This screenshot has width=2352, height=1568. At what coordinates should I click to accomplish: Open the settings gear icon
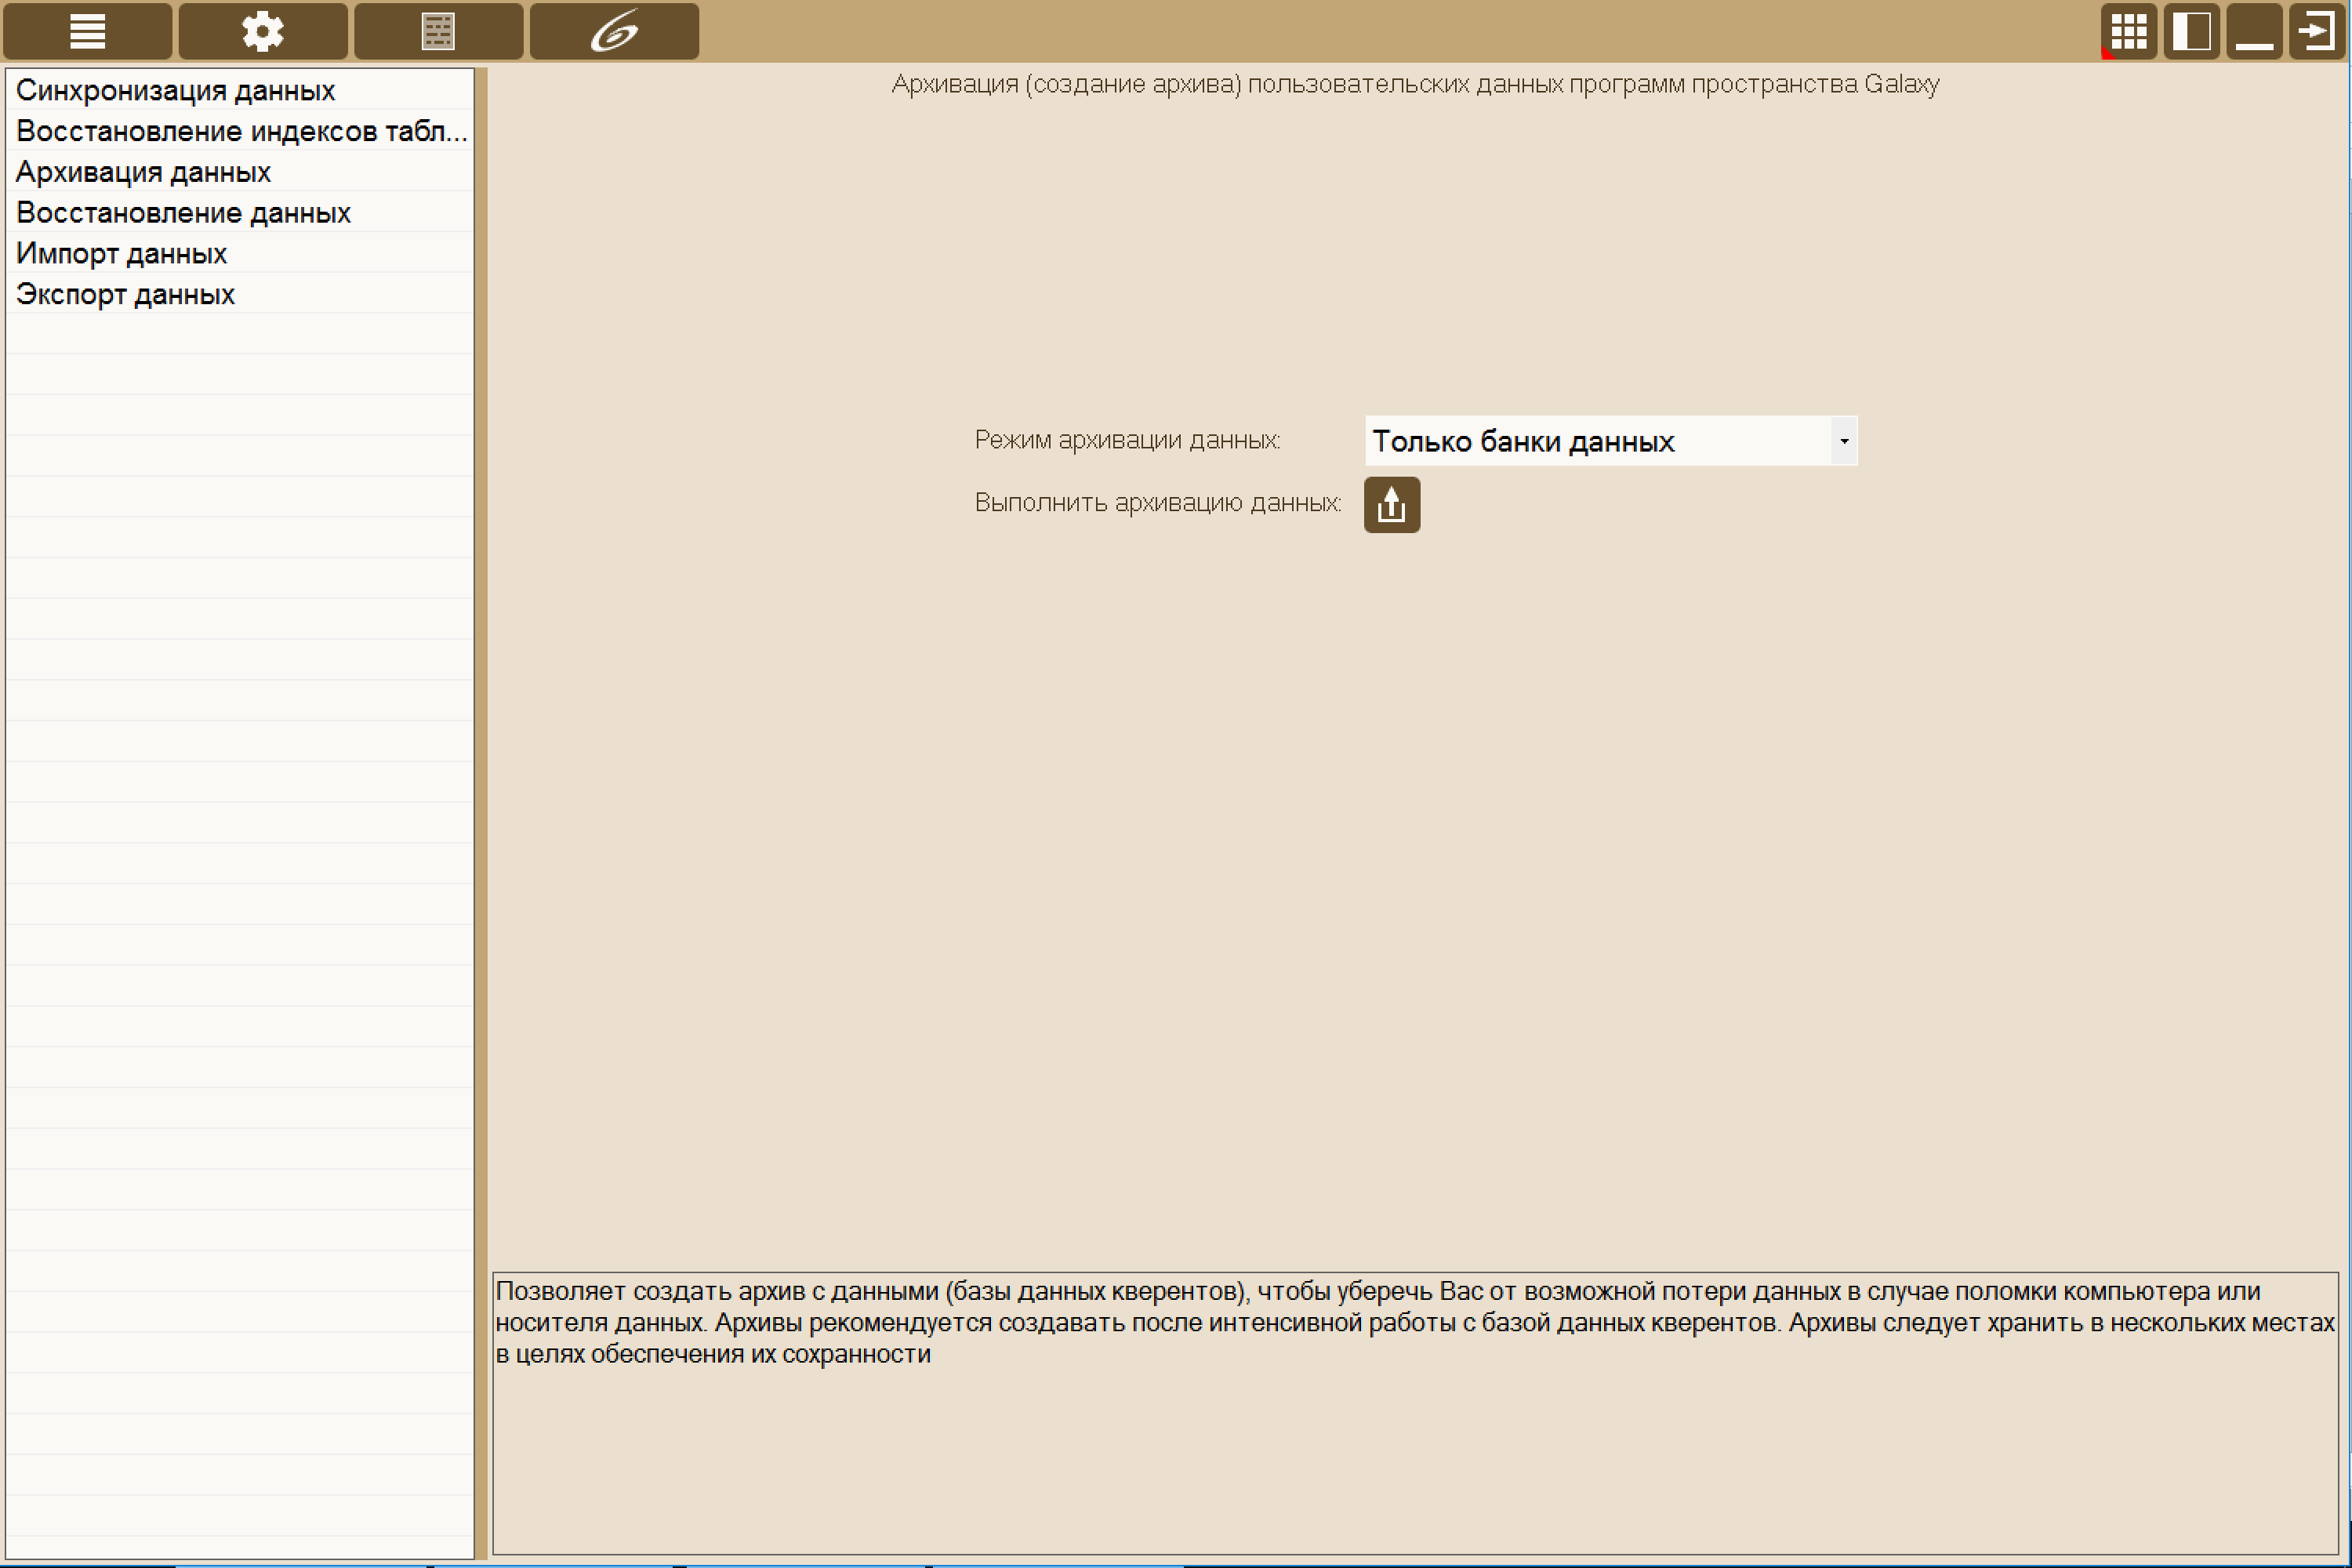point(263,31)
